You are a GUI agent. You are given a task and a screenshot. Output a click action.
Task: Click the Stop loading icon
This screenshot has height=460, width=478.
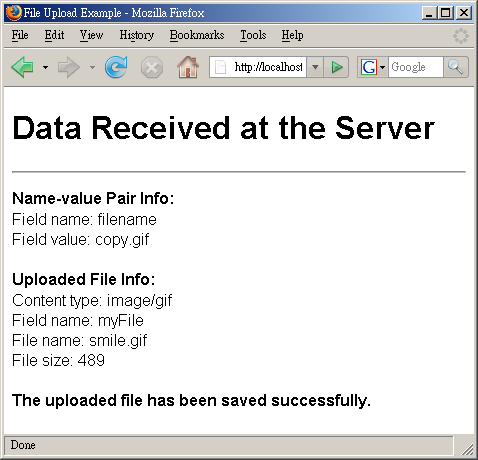152,68
